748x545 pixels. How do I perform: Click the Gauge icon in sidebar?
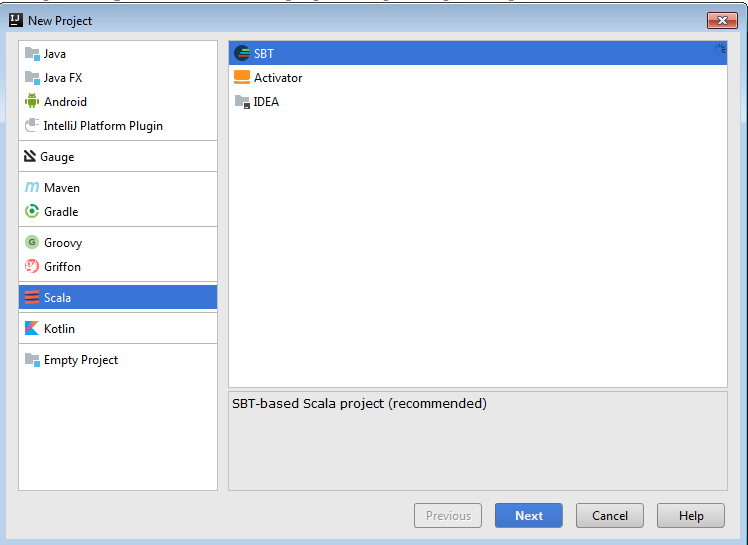click(30, 157)
